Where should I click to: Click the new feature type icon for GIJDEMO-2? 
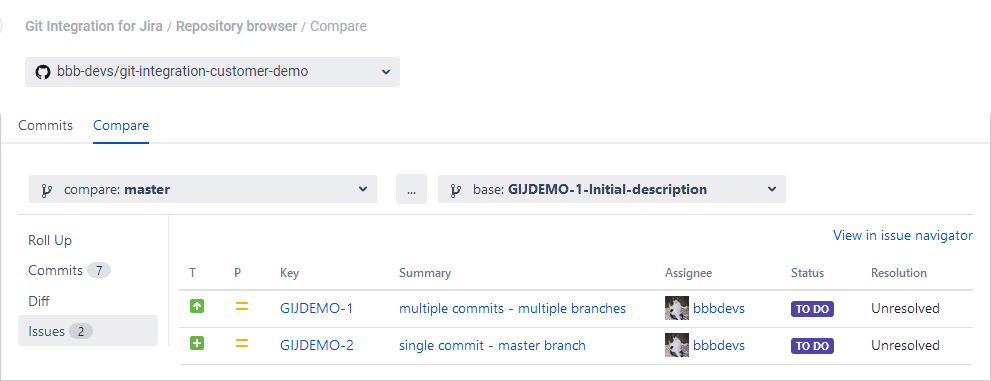[x=197, y=344]
